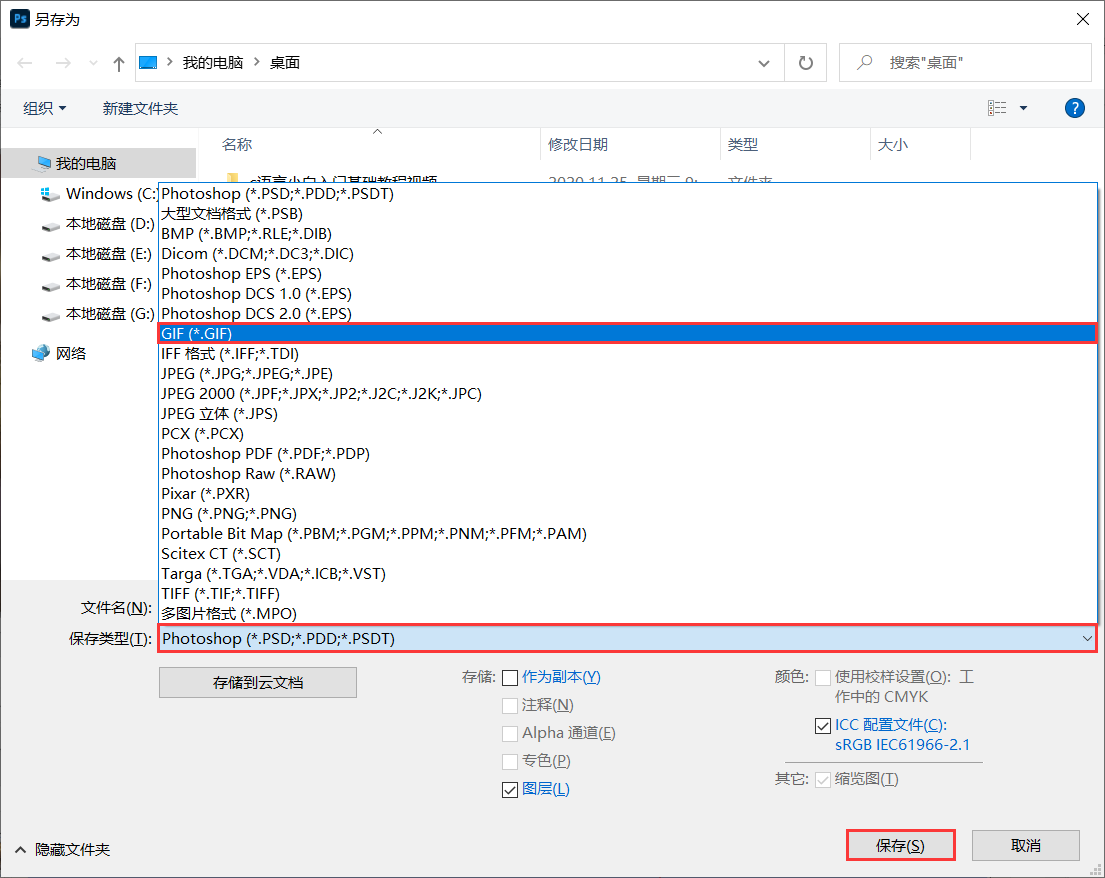Screen dimensions: 1105x878
Task: Toggle 图层 checkbox
Action: 510,790
